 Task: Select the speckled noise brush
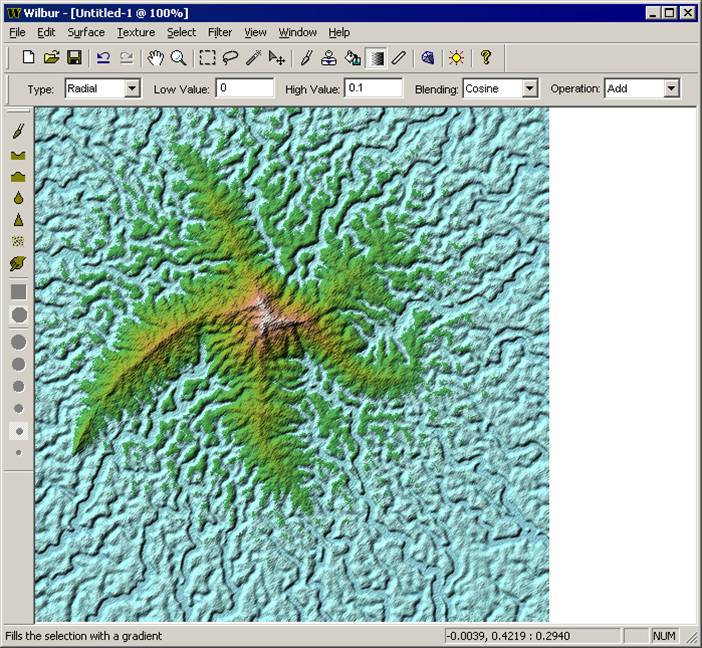tap(18, 241)
